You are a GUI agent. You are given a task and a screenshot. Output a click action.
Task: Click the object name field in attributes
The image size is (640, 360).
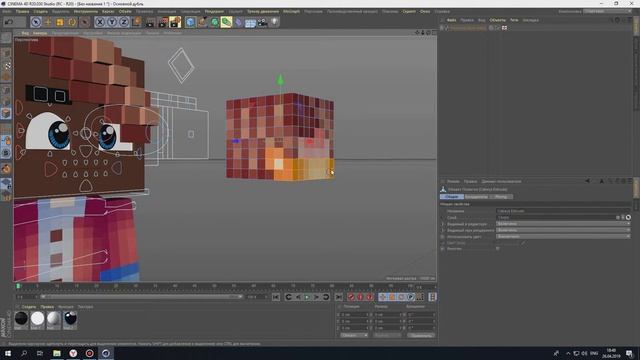pyautogui.click(x=563, y=211)
